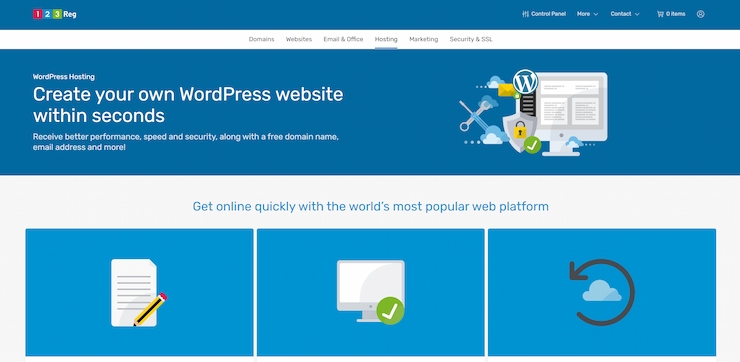This screenshot has width=740, height=362.
Task: Click the WordPress hero illustration graphic
Action: (x=533, y=112)
